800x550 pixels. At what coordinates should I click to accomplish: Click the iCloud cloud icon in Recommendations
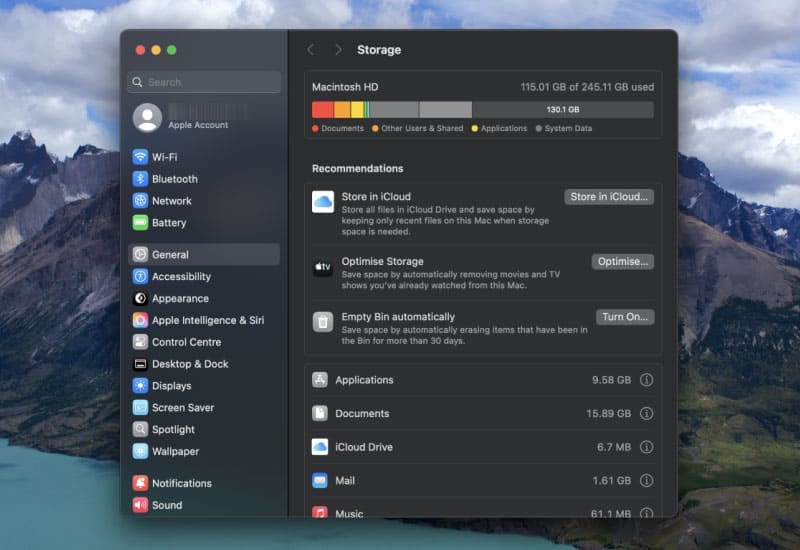[323, 202]
